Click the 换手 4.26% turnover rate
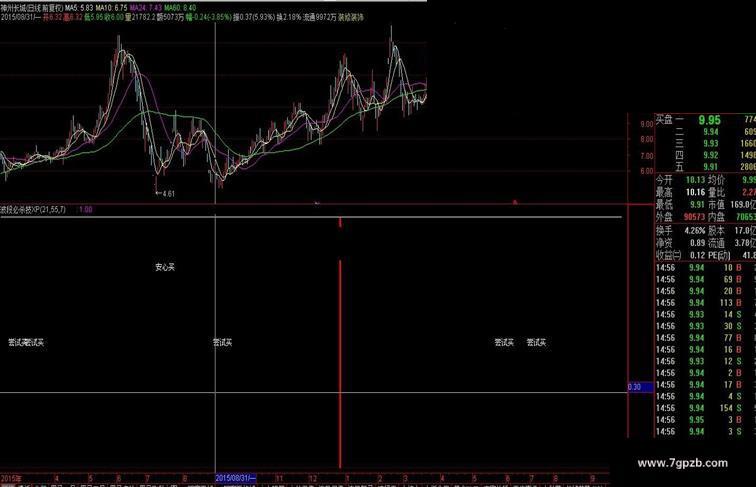Image resolution: width=756 pixels, height=487 pixels. pyautogui.click(x=680, y=230)
